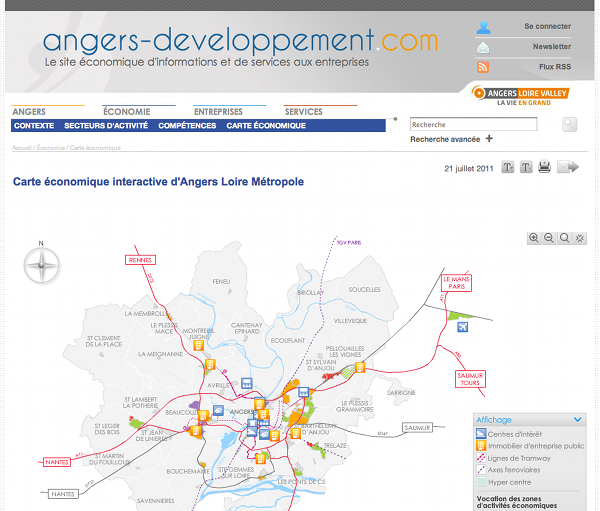
Task: Click the map zoom-in magnifier icon
Action: [x=534, y=238]
